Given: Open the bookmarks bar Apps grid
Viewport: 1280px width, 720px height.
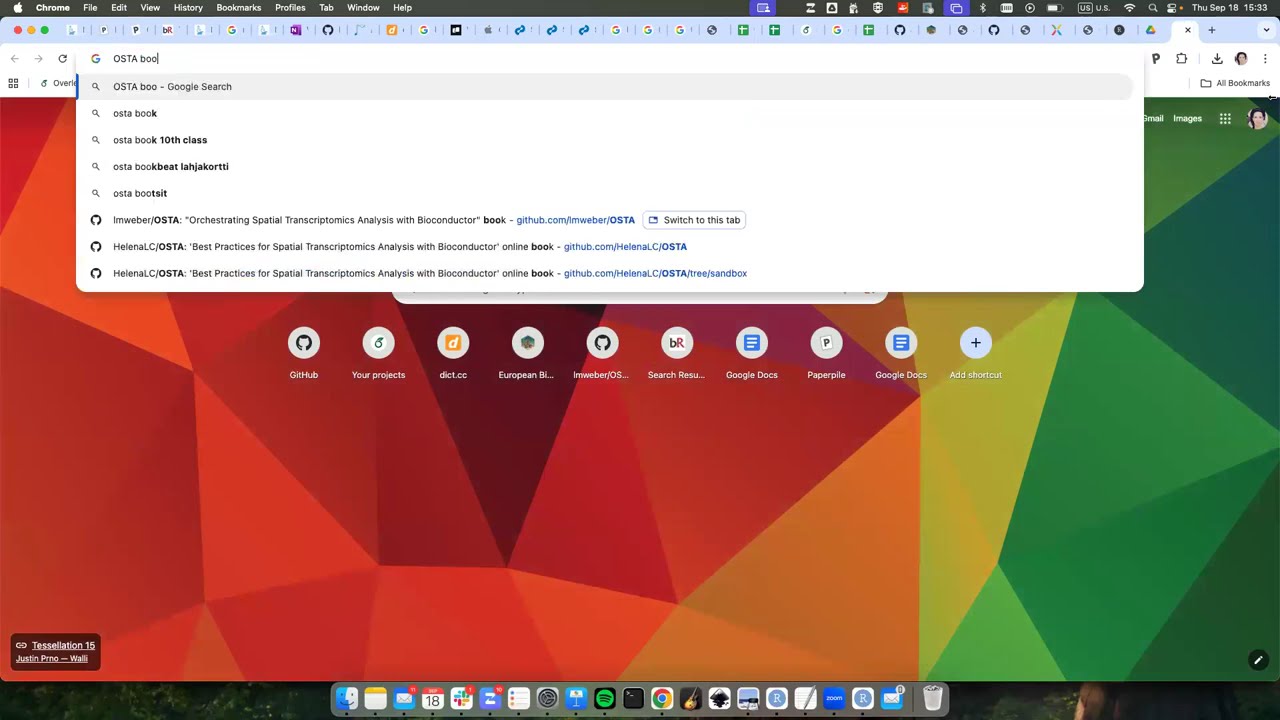Looking at the screenshot, I should 13,83.
